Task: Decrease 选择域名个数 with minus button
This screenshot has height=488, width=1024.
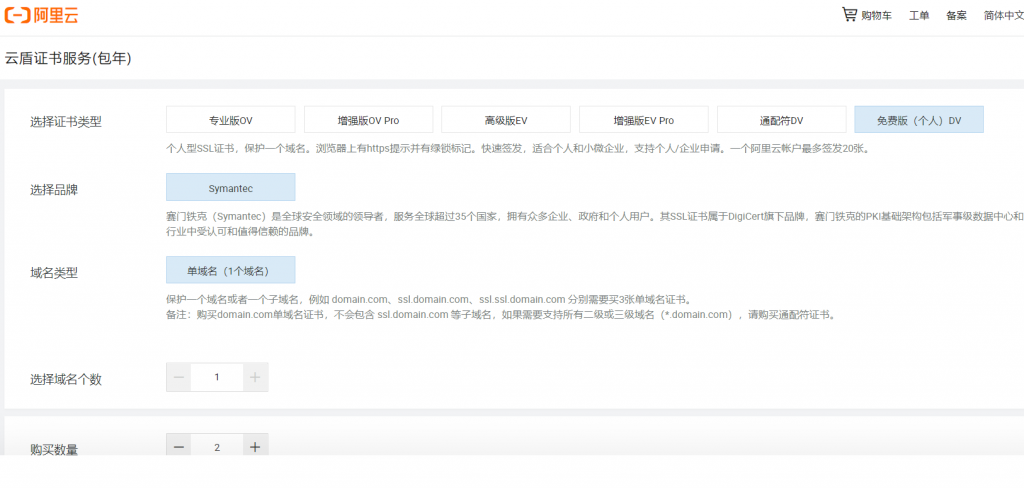Action: (178, 377)
